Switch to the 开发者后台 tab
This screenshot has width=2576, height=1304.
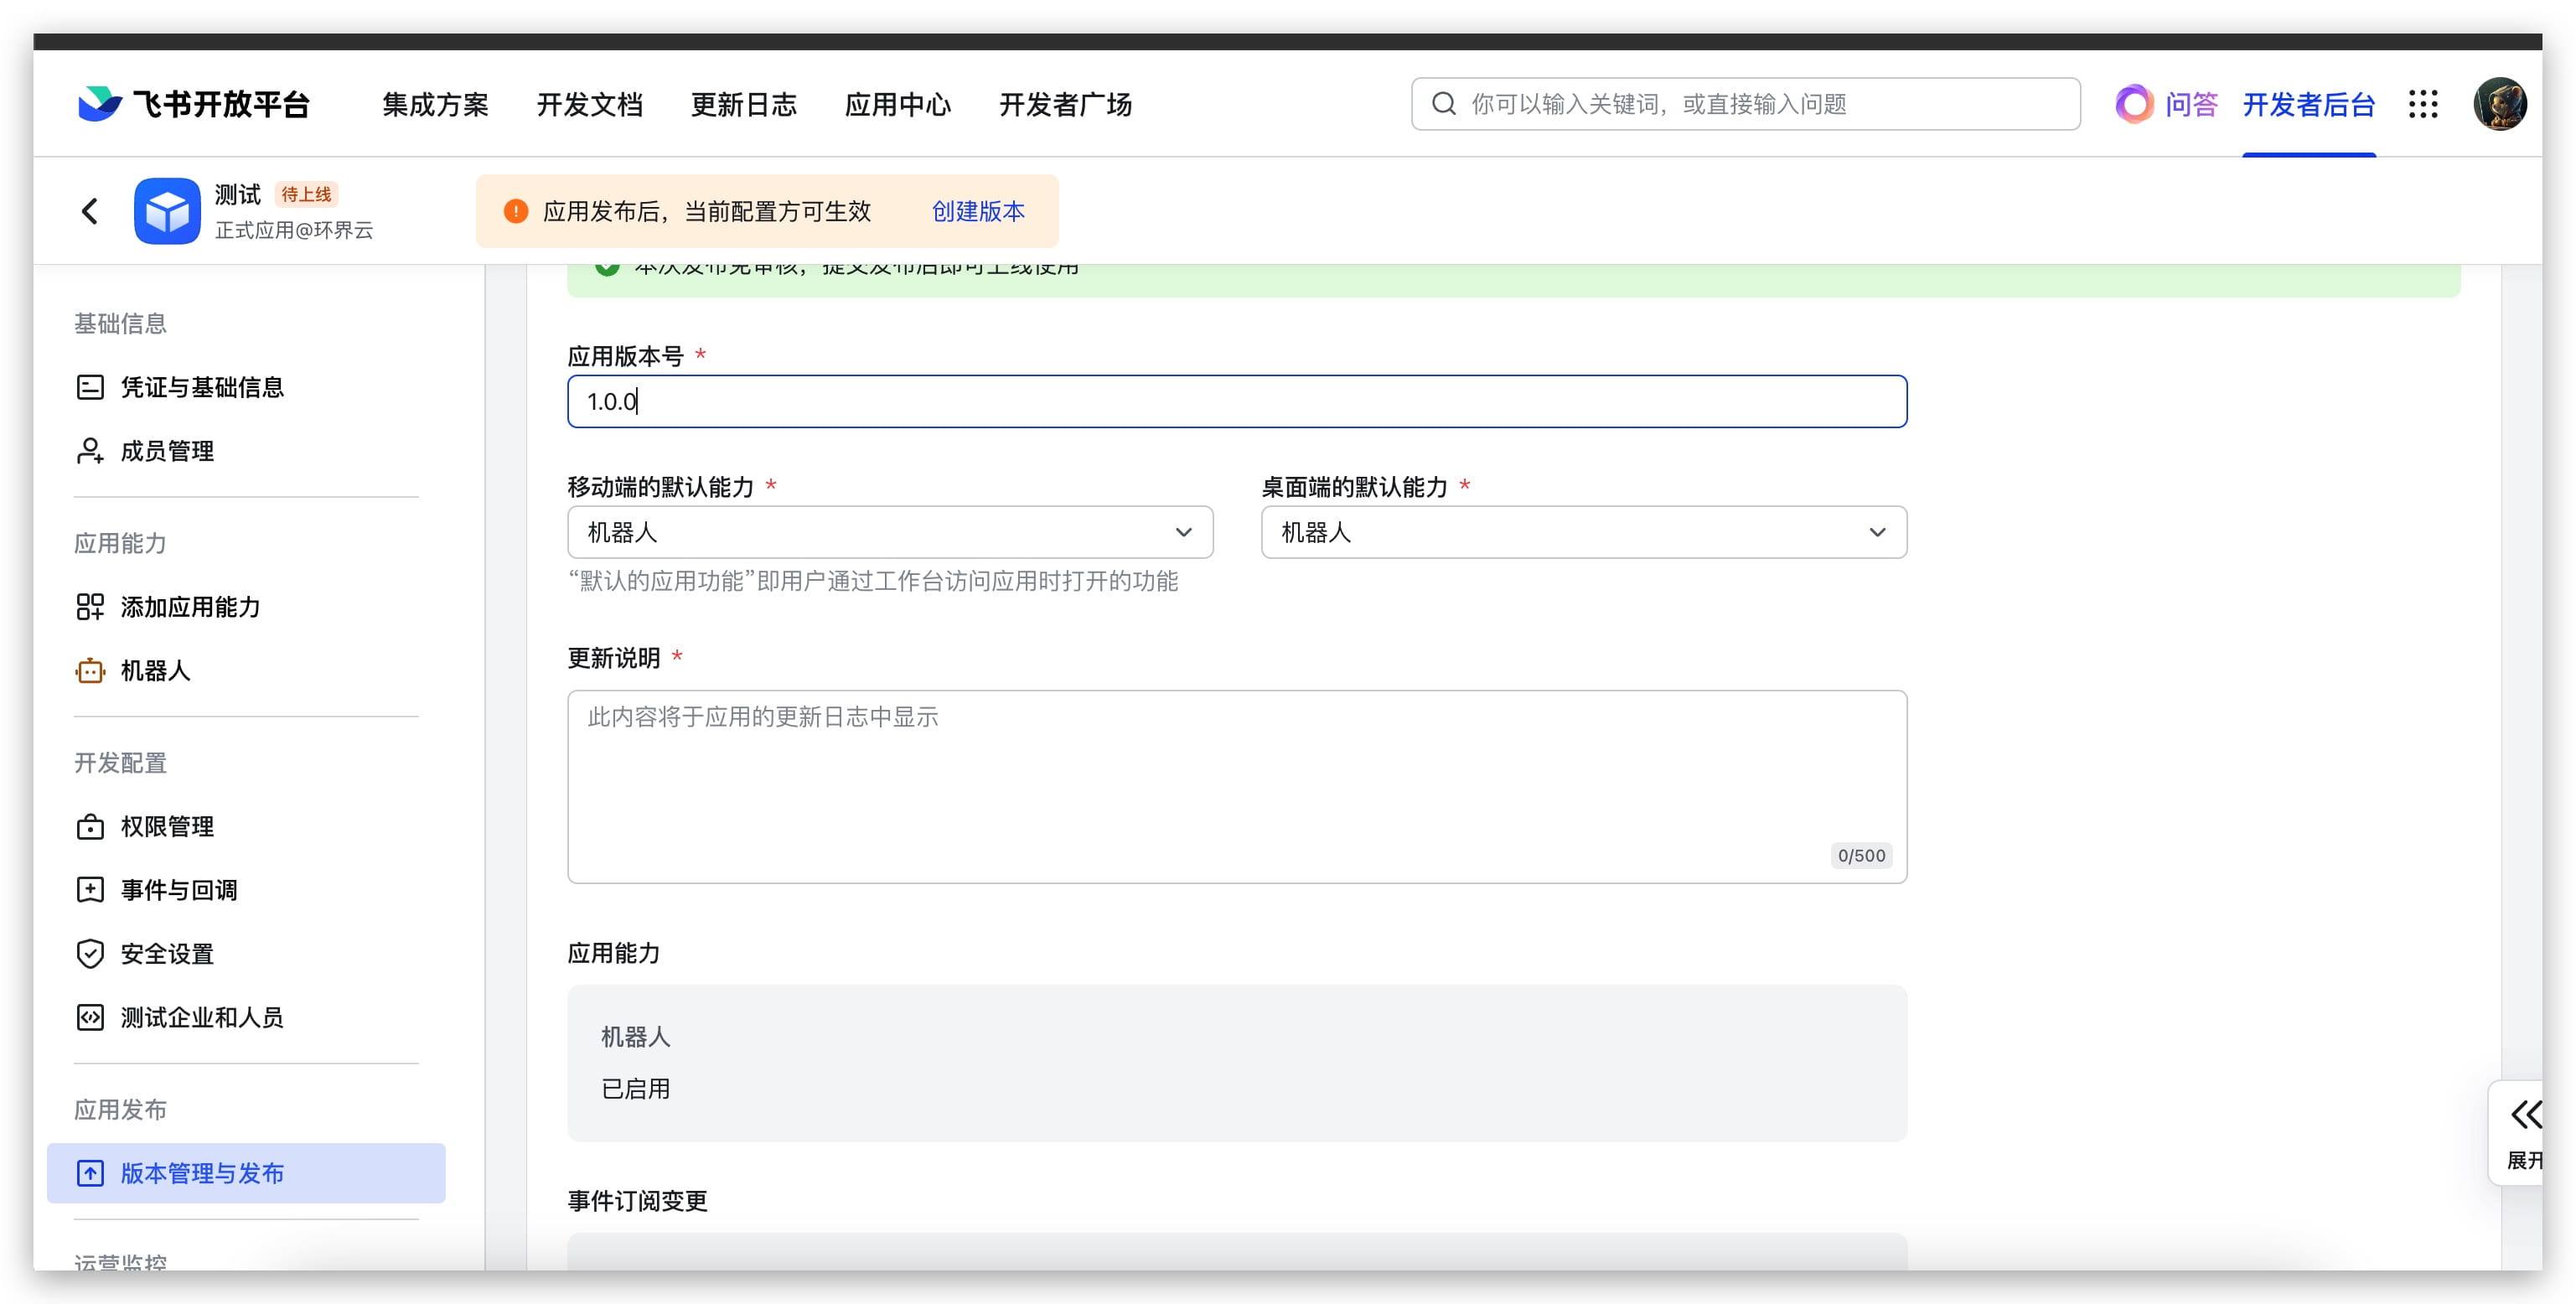2308,104
